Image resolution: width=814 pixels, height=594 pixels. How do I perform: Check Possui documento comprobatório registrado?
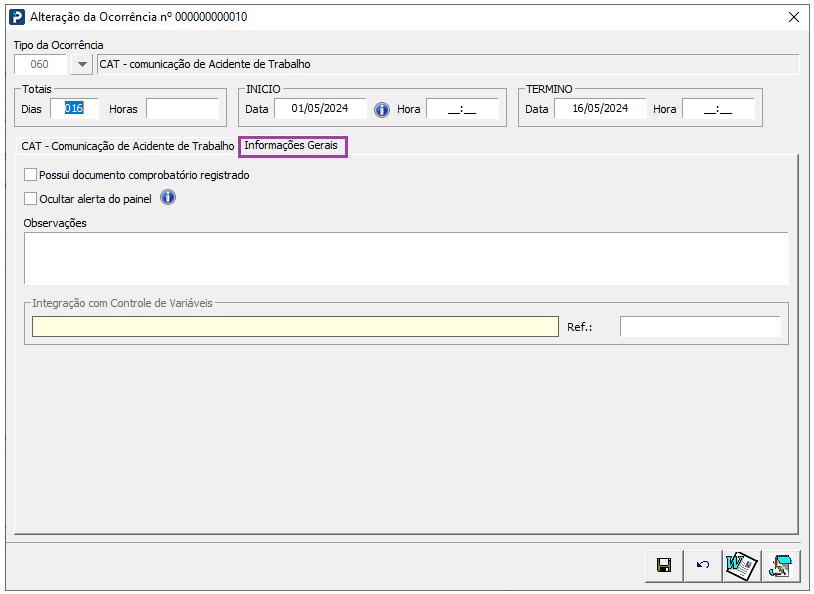click(30, 175)
